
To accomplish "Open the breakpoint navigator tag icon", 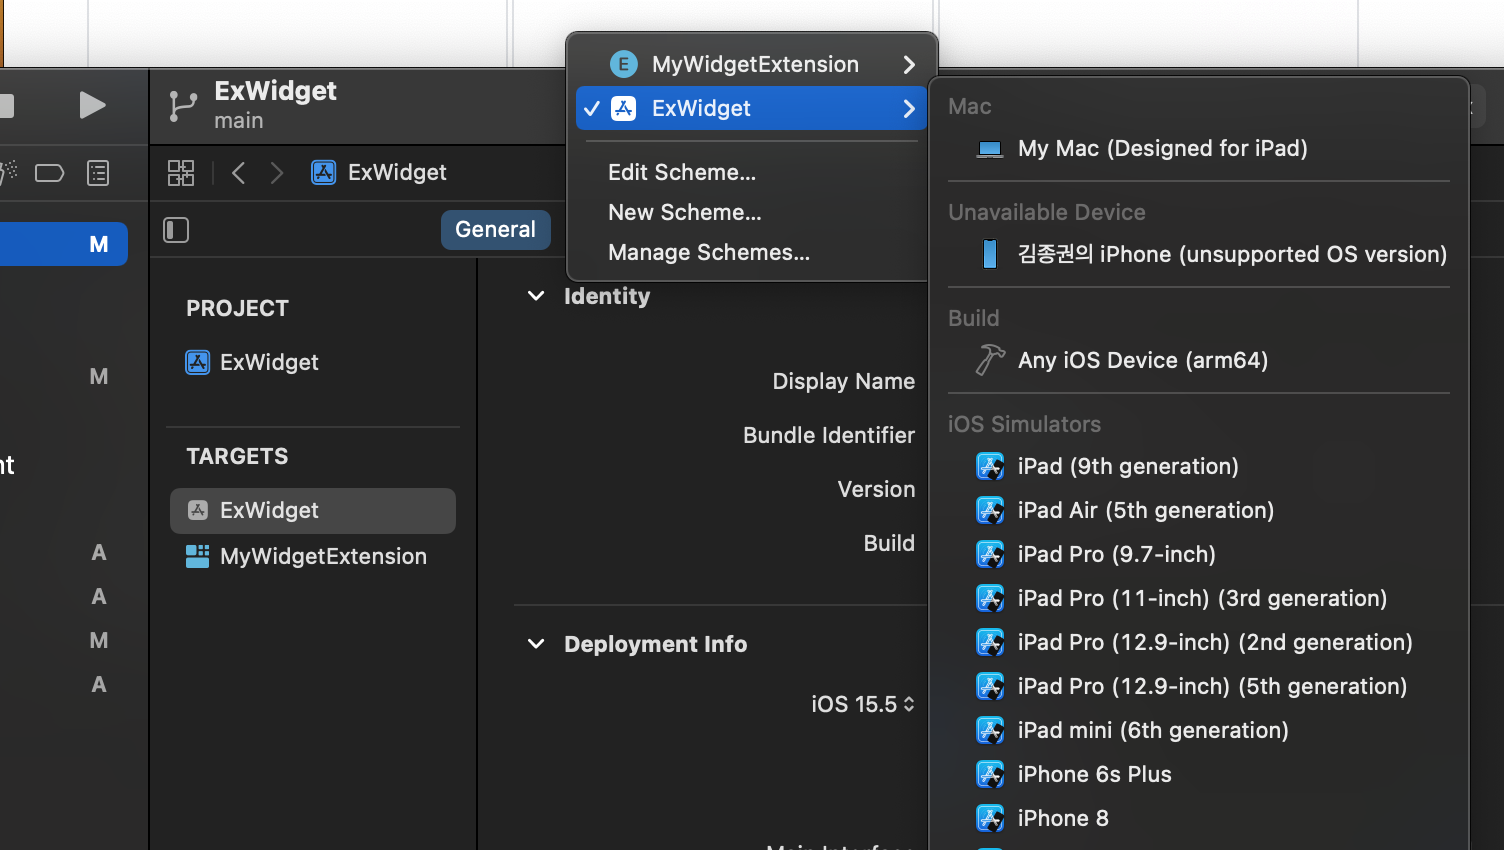I will [x=49, y=173].
